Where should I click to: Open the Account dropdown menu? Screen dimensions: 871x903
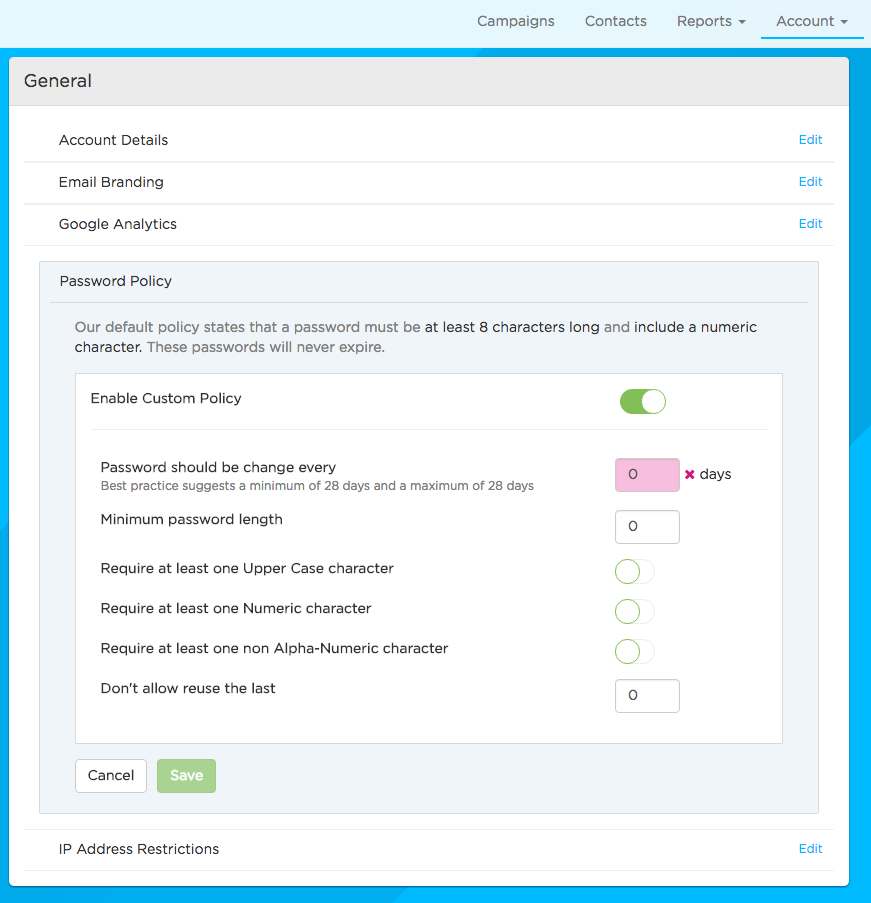(x=812, y=21)
